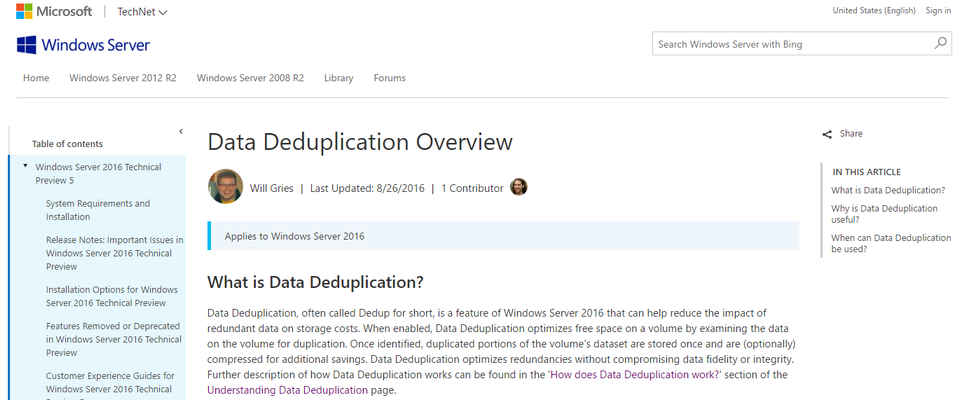
Task: Open the TechNet dropdown menu
Action: pos(142,11)
